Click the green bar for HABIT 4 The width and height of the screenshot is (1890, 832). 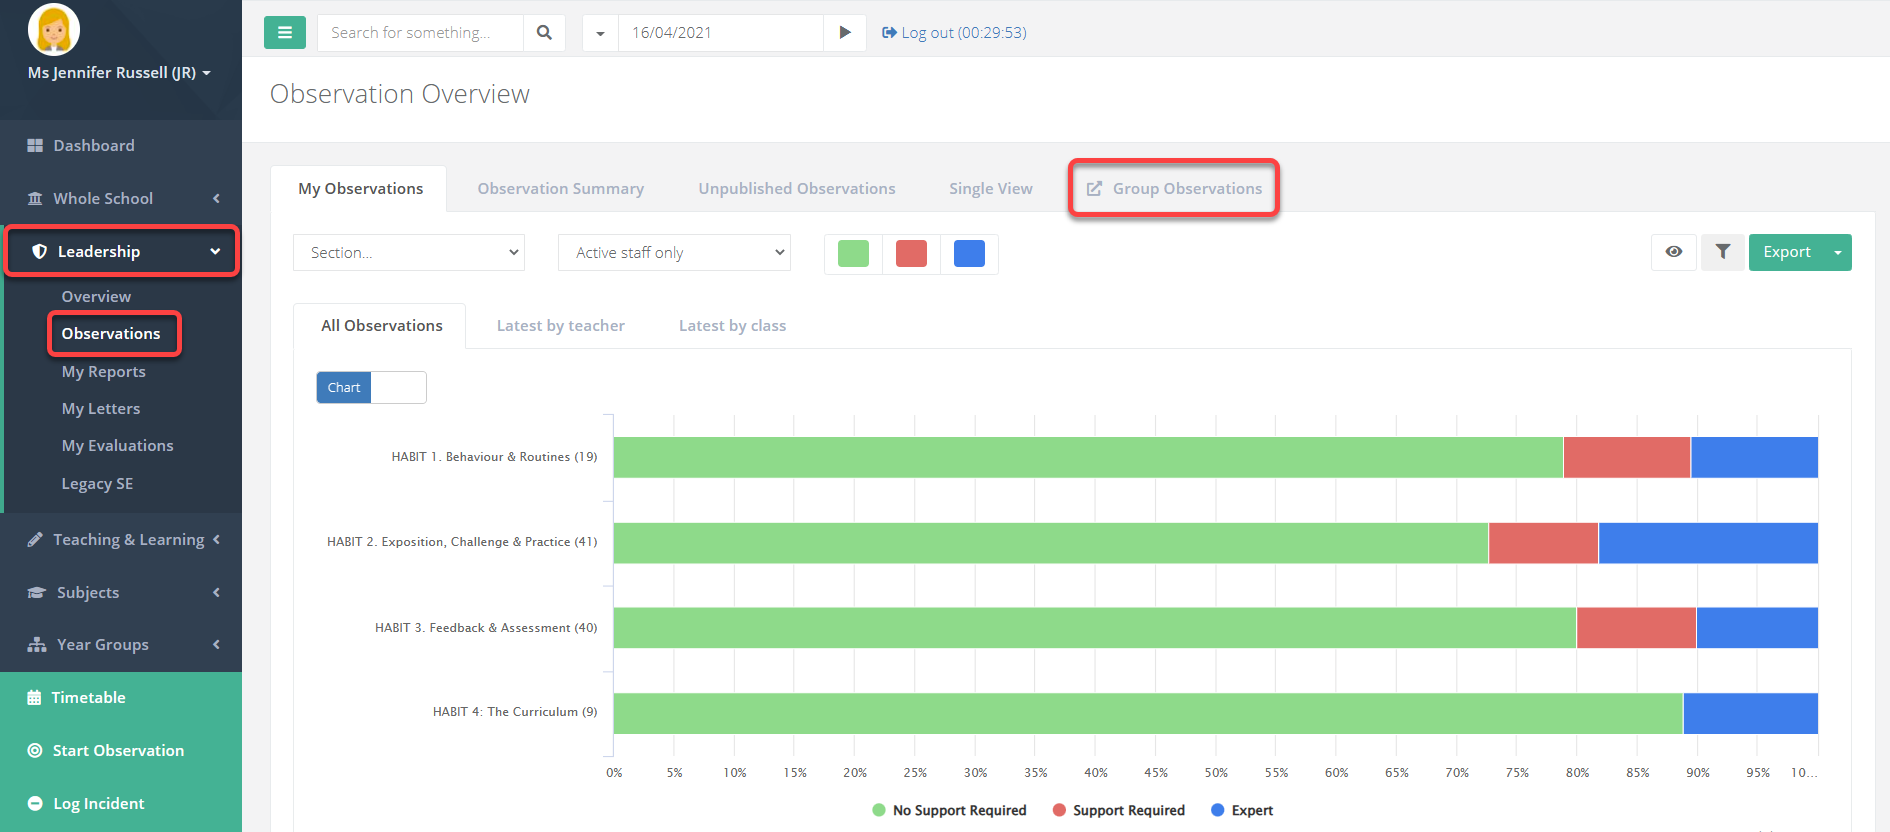tap(1148, 713)
